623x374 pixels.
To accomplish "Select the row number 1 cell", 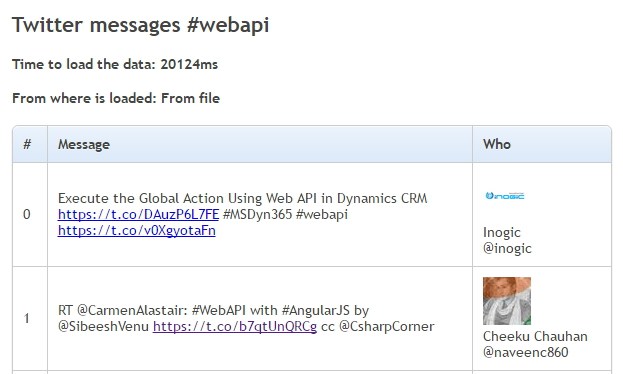I will [27, 318].
